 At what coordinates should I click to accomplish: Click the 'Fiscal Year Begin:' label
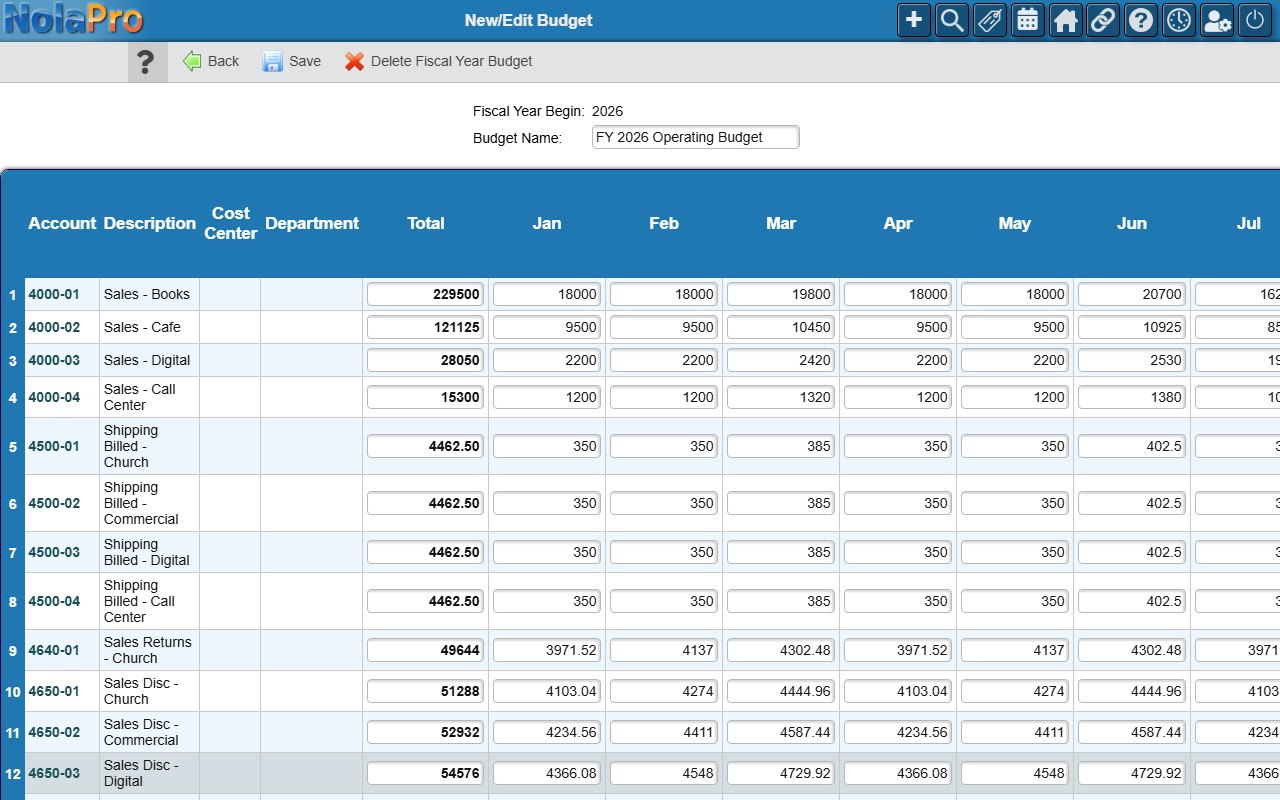[529, 111]
